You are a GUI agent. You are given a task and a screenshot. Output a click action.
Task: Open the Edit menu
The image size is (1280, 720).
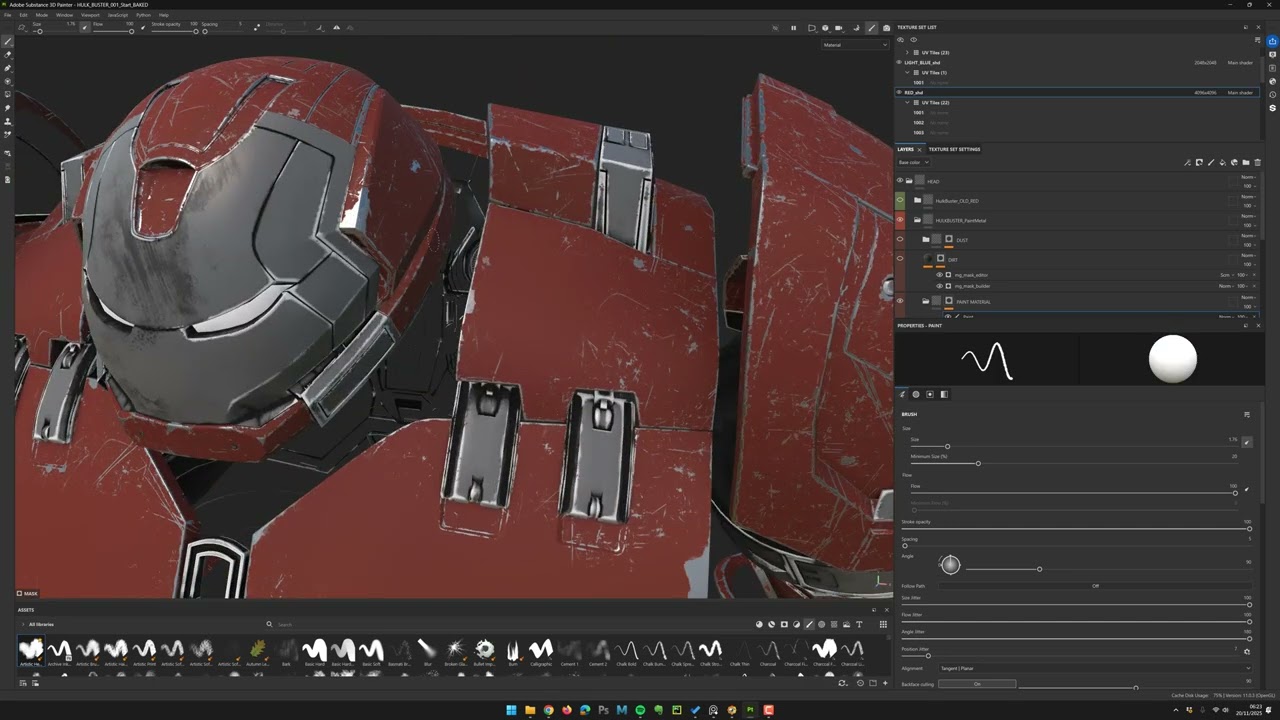tap(23, 15)
